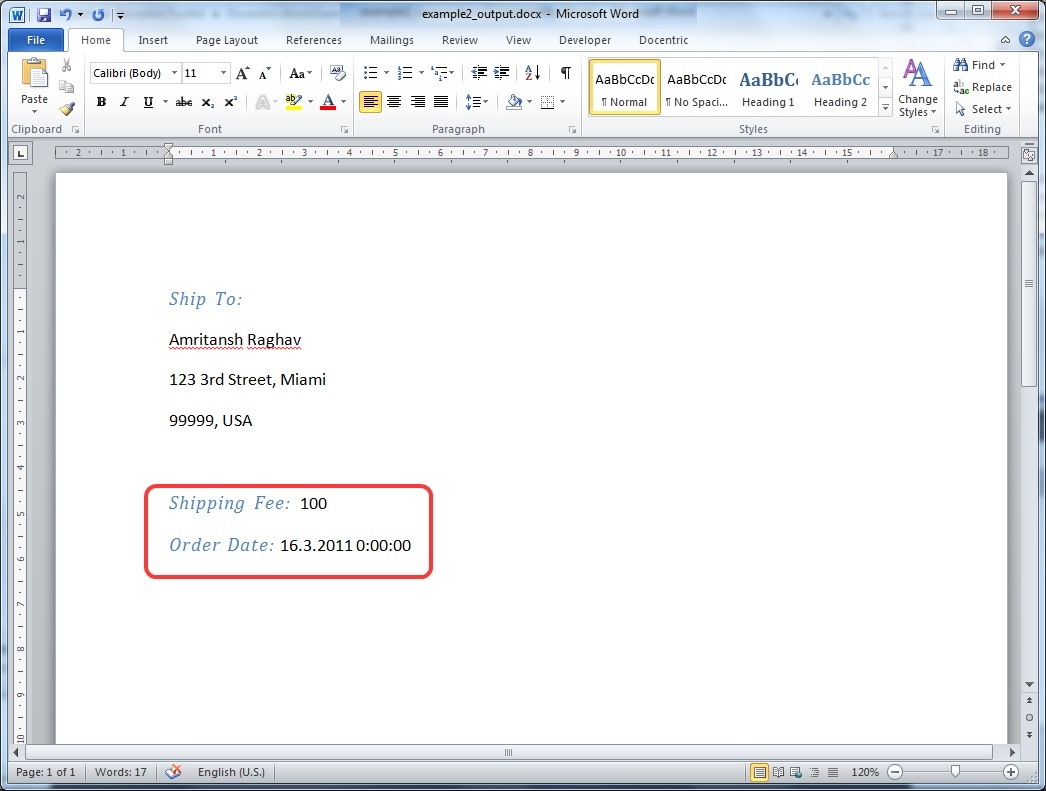The image size is (1046, 791).
Task: Switch to the Page Layout tab
Action: point(227,40)
